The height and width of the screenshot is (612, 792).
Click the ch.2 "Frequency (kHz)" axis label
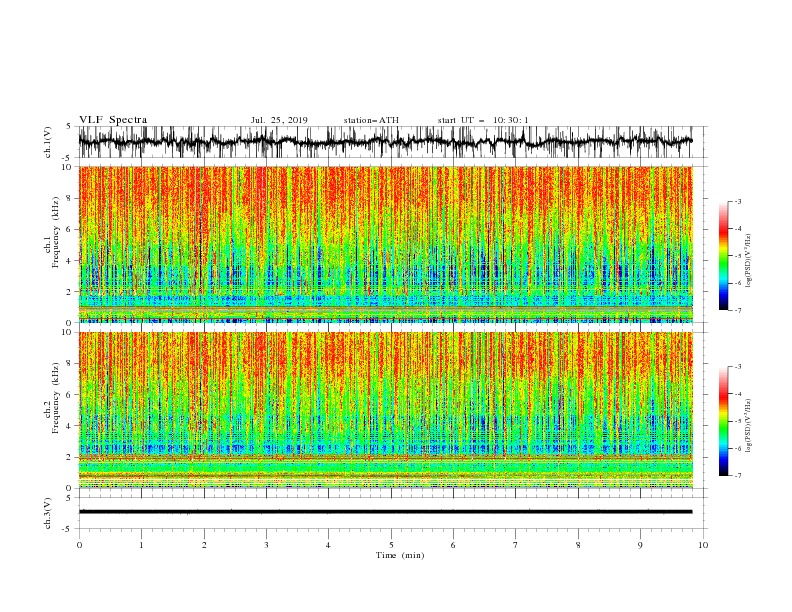coord(56,398)
